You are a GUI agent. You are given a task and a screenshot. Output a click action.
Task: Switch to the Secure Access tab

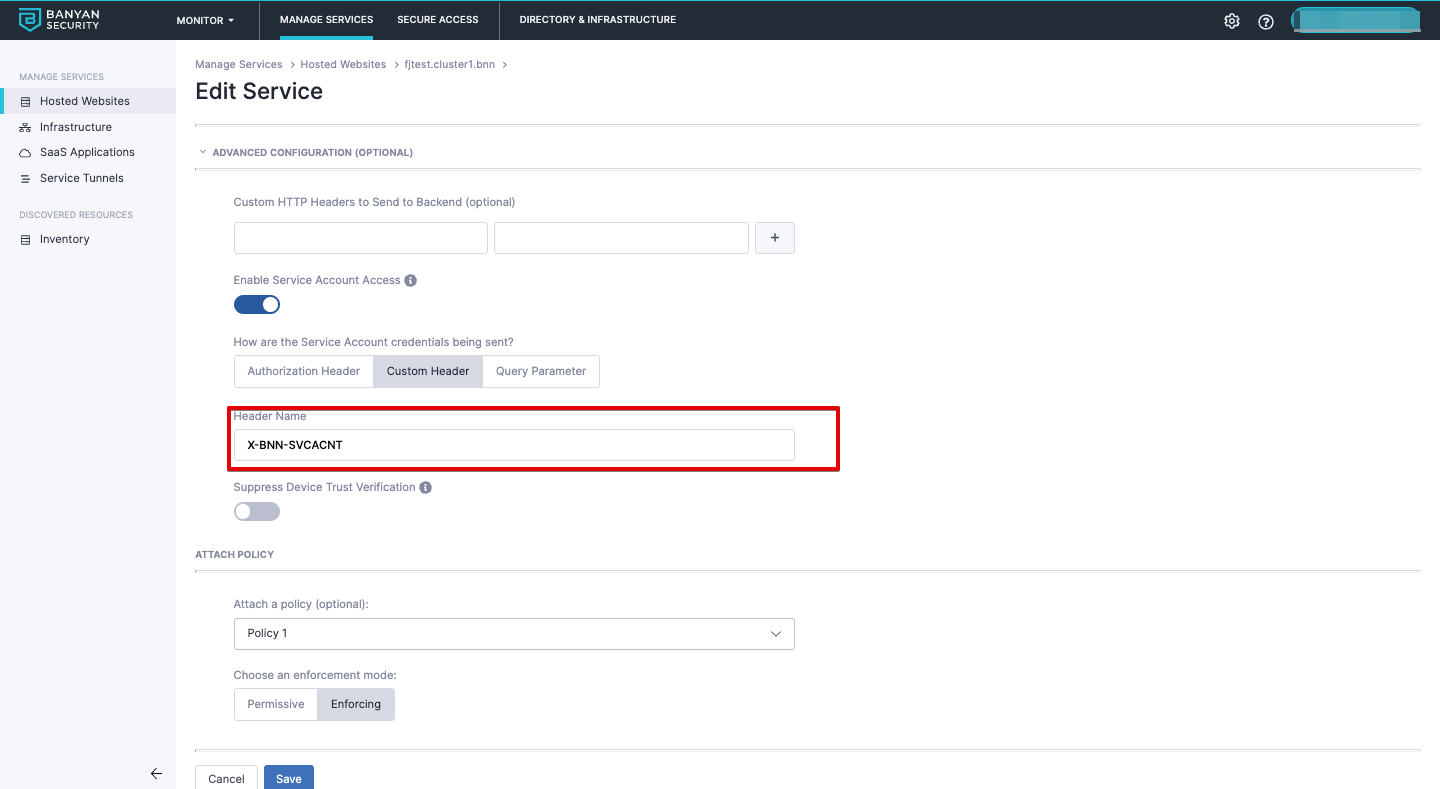[x=437, y=20]
